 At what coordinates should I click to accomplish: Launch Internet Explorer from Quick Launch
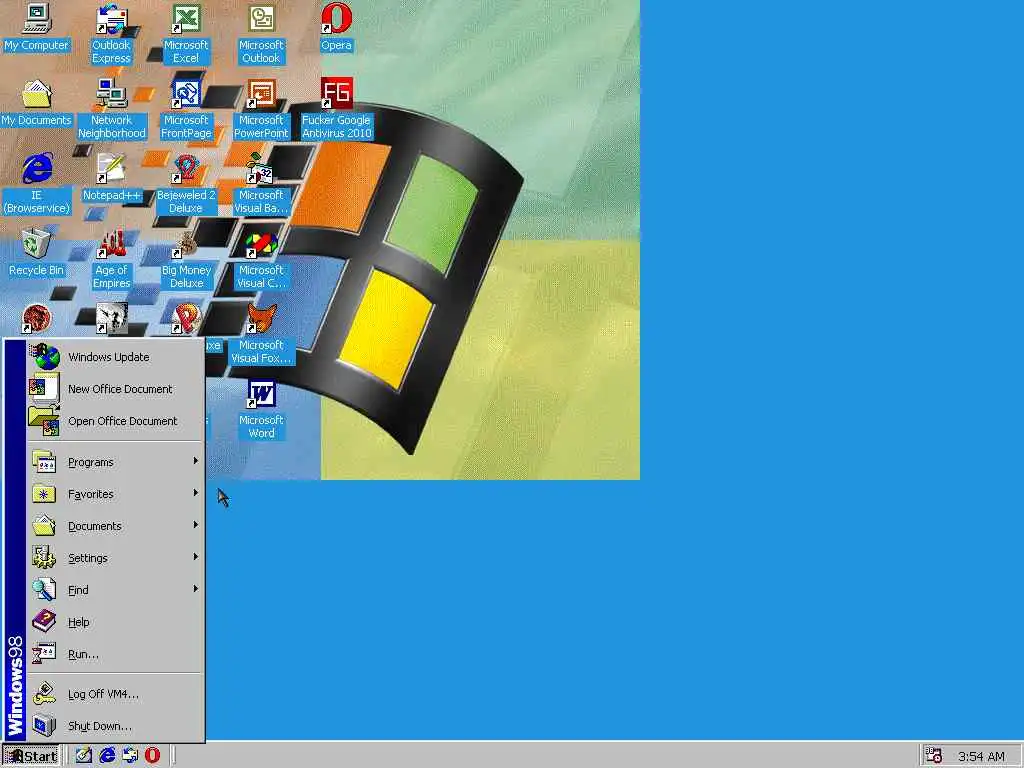click(107, 756)
